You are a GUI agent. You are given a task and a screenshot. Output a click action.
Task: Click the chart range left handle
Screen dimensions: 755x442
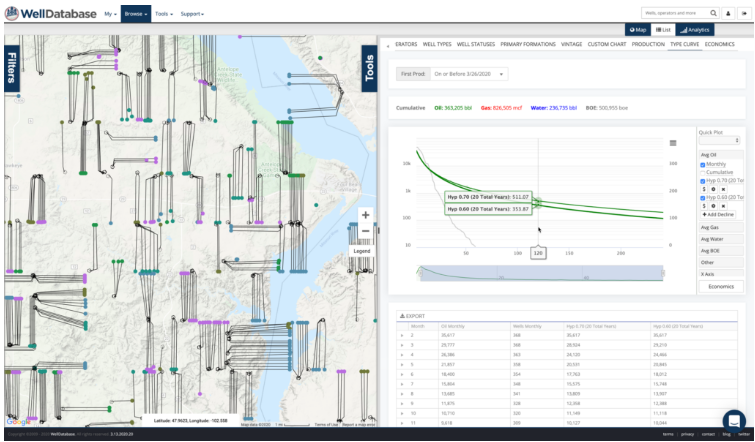pyautogui.click(x=420, y=273)
